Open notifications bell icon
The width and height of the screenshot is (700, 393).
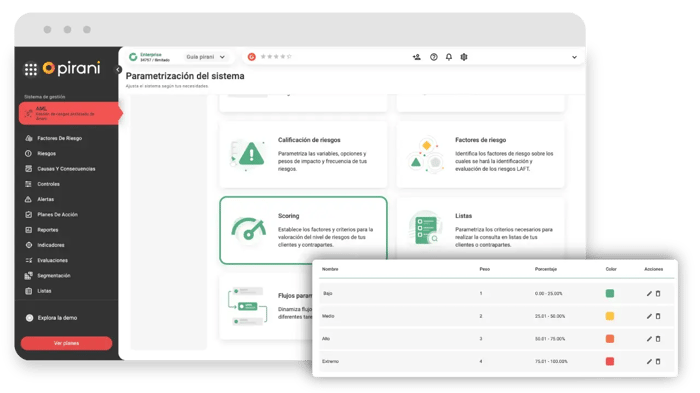point(449,57)
